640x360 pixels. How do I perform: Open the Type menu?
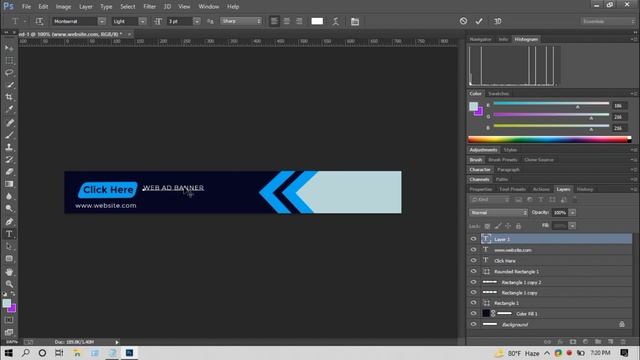click(x=106, y=7)
